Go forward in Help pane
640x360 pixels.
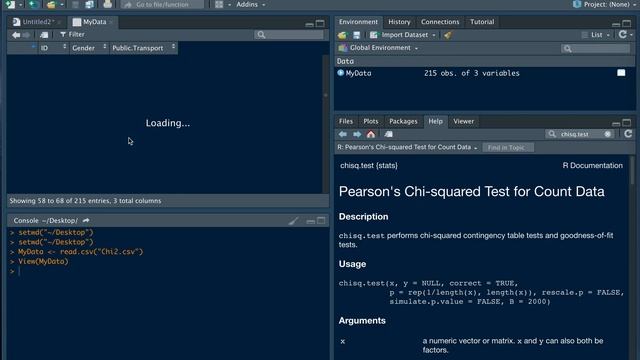[x=357, y=134]
